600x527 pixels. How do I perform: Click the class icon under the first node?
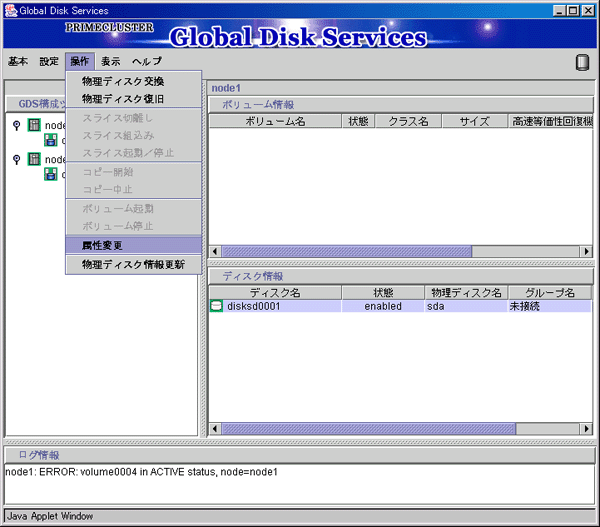pyautogui.click(x=51, y=140)
